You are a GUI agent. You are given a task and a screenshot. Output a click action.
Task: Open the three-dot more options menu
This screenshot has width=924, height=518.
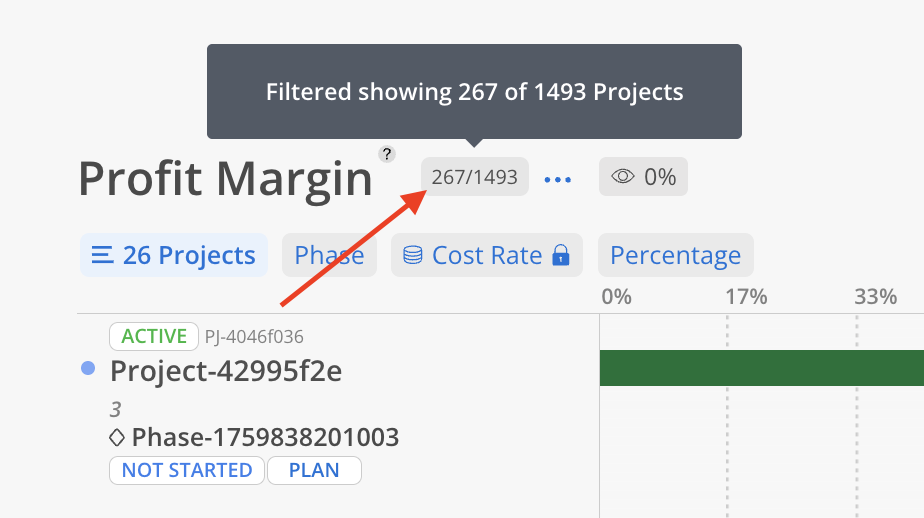[x=557, y=179]
